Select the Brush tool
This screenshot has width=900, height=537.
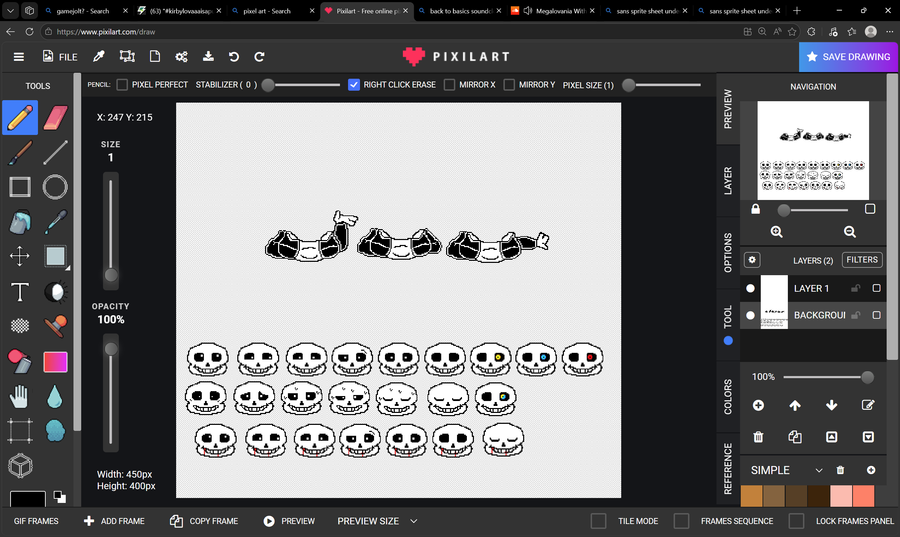20,153
